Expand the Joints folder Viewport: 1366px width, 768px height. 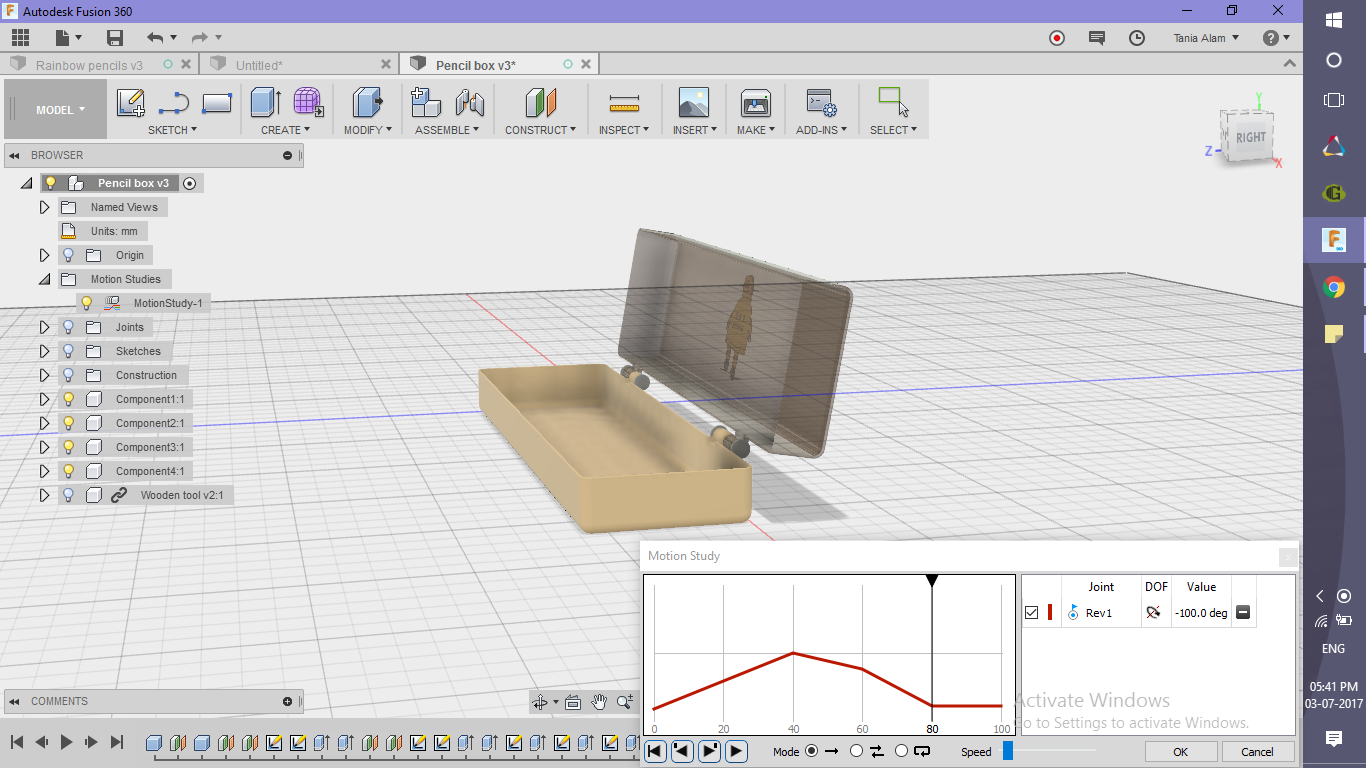pos(44,327)
